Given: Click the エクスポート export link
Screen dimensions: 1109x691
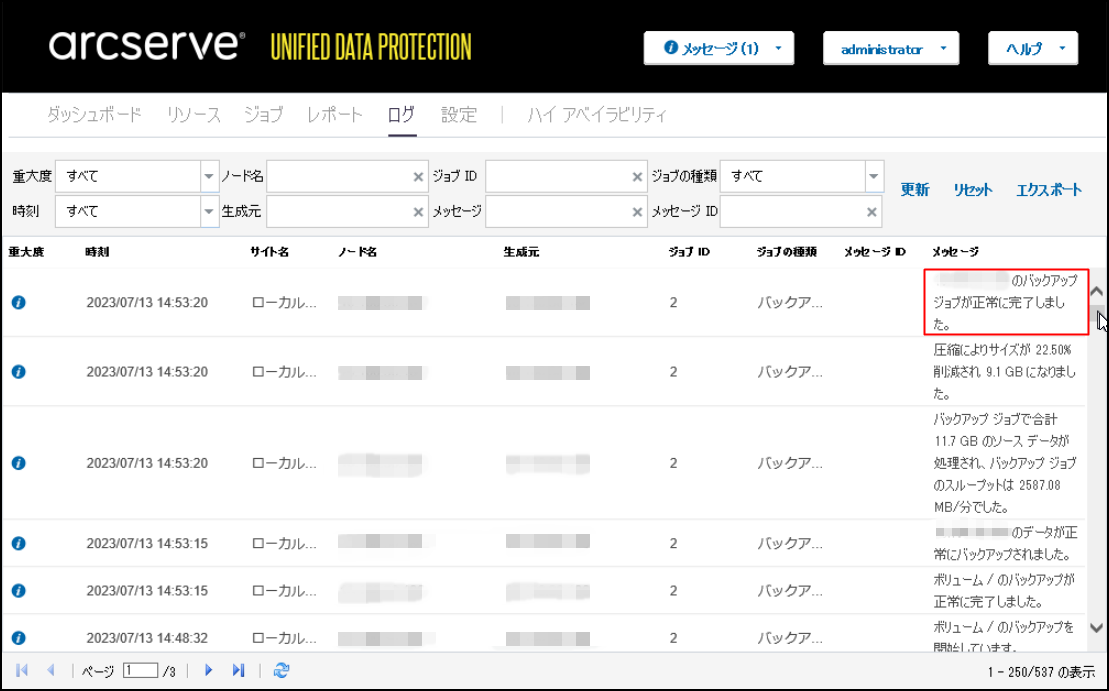Looking at the screenshot, I should [x=1048, y=190].
